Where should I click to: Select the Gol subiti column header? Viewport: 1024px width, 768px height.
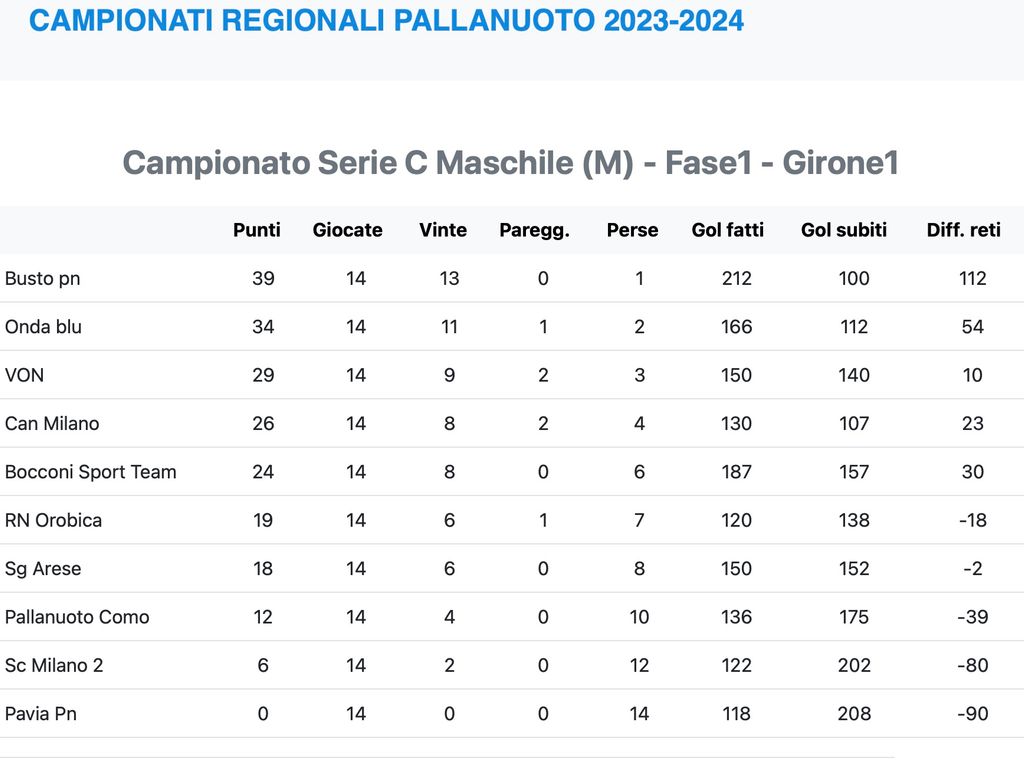(x=844, y=230)
